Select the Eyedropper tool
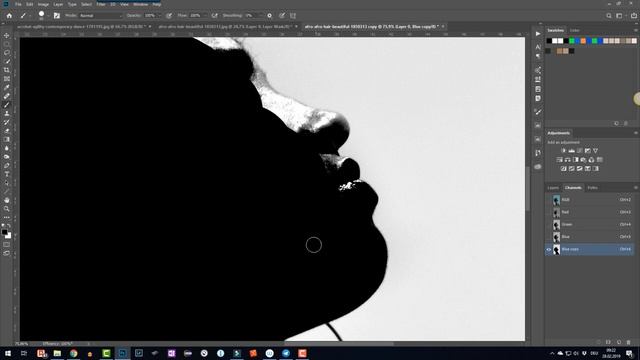Image resolution: width=640 pixels, height=360 pixels. [x=7, y=87]
